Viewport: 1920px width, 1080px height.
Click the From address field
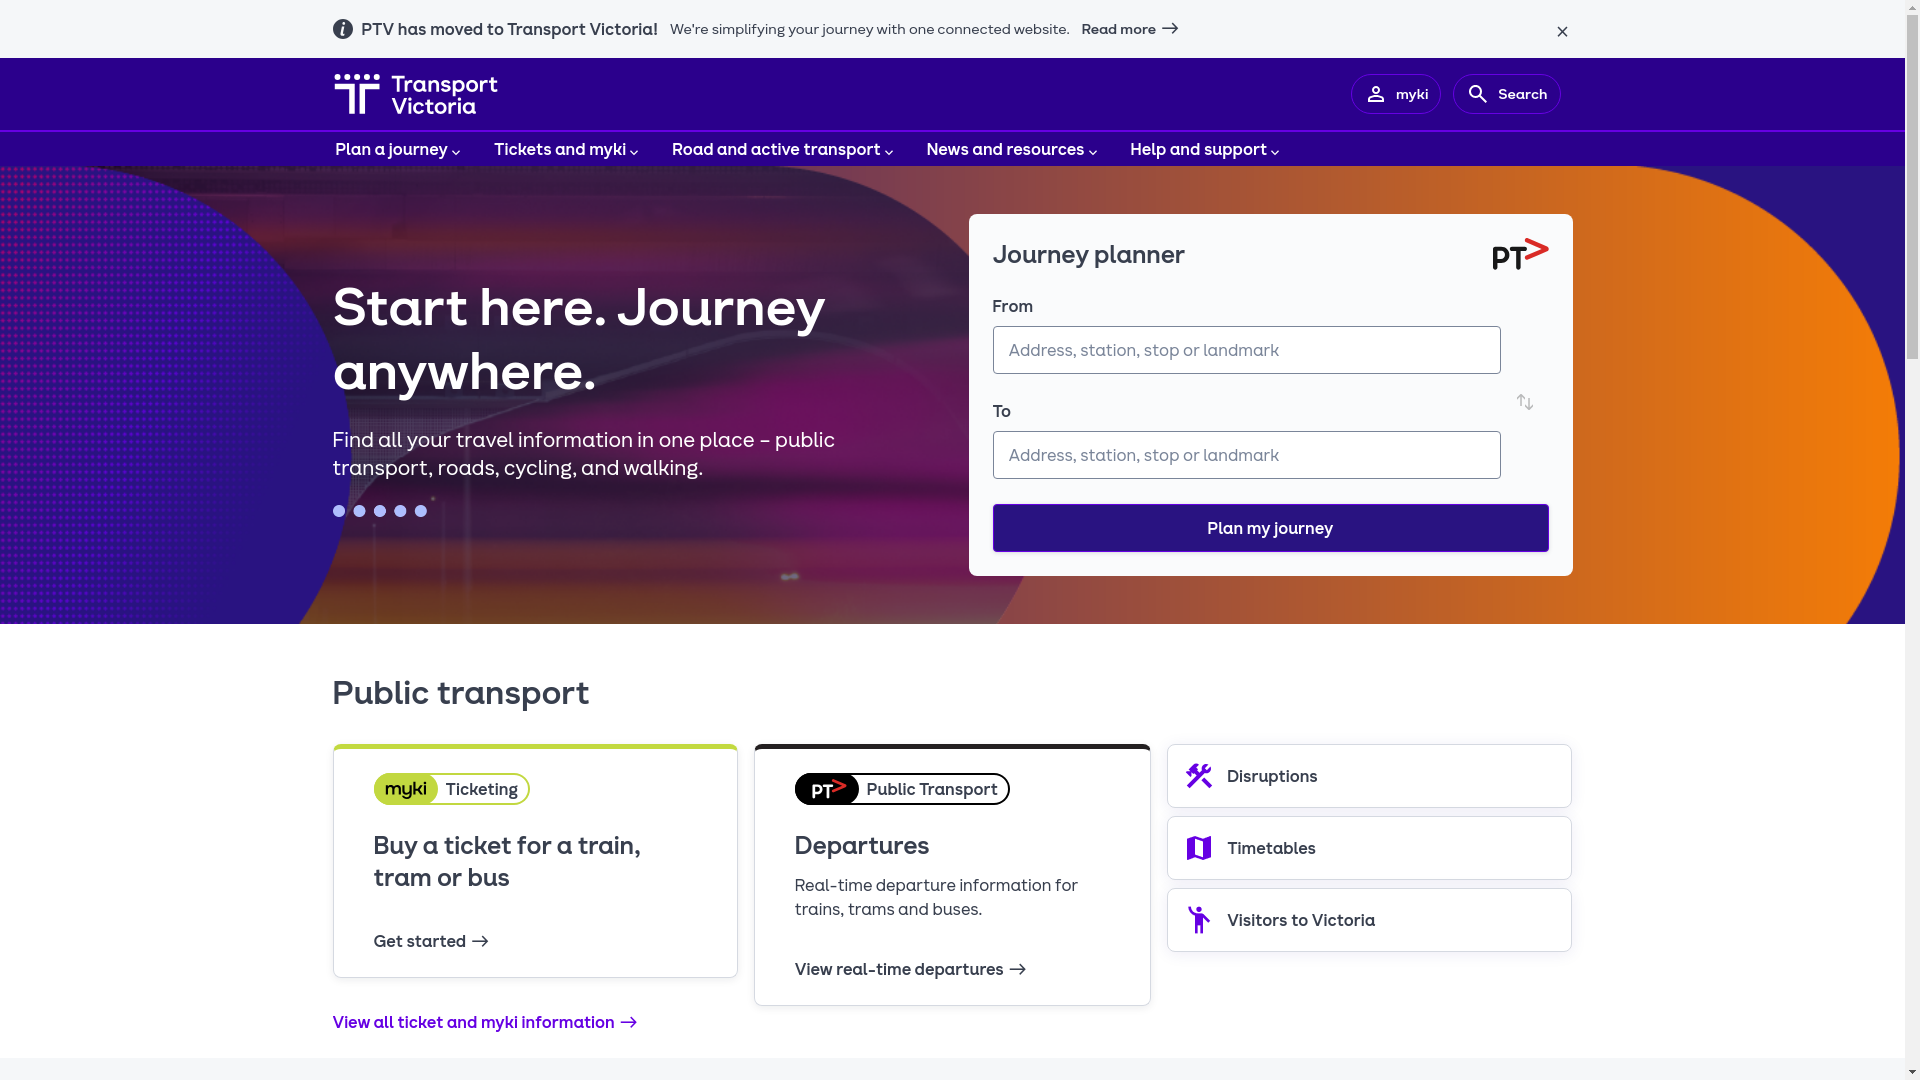(1246, 350)
